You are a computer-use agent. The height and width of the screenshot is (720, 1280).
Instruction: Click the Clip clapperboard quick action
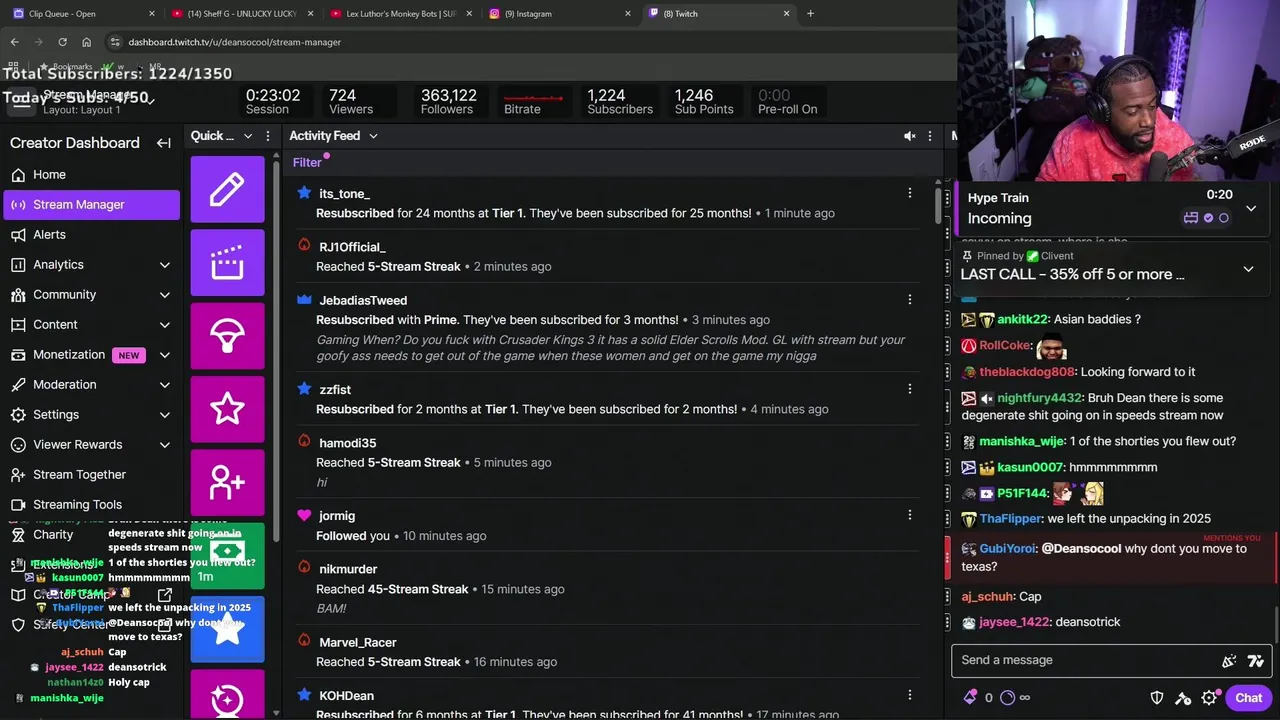(x=227, y=262)
